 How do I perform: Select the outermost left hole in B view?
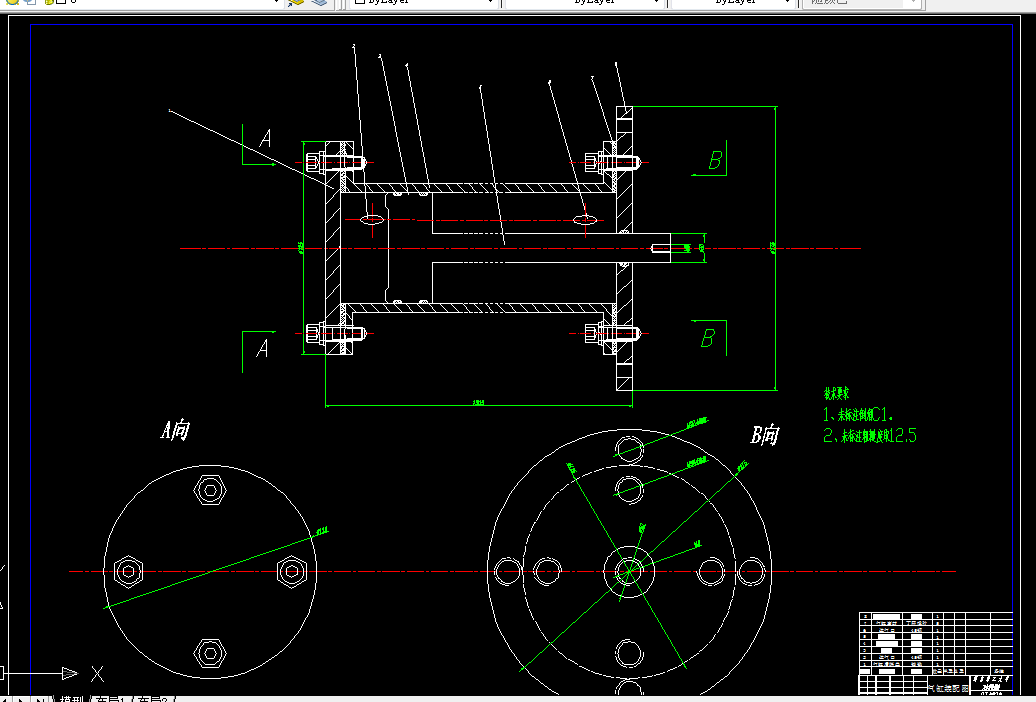coord(507,571)
